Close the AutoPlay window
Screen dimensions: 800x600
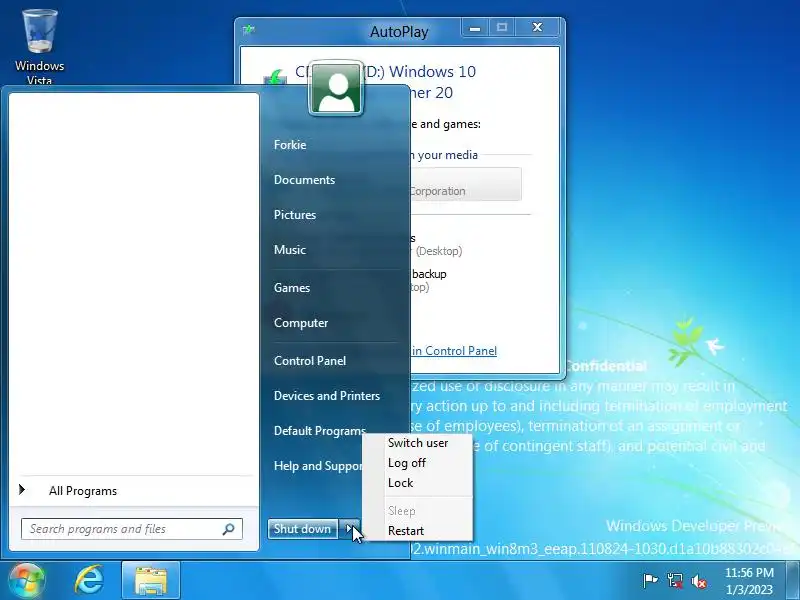[x=537, y=28]
